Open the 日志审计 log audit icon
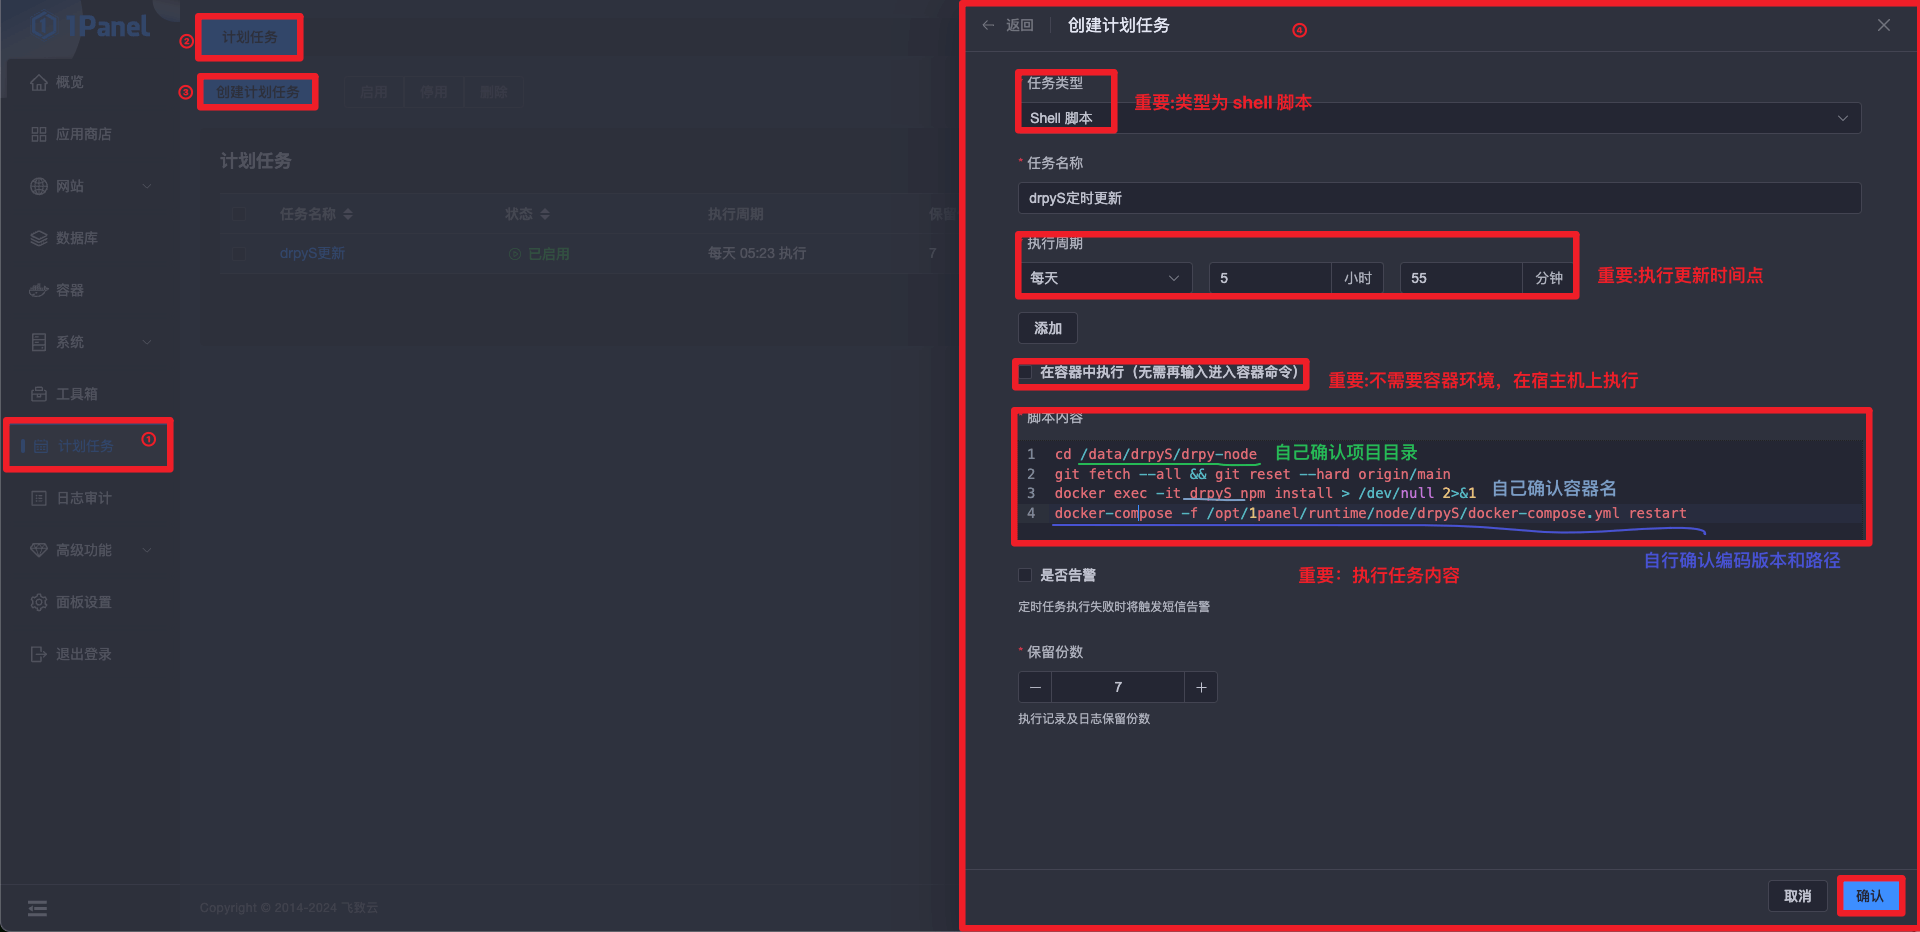 pos(39,498)
